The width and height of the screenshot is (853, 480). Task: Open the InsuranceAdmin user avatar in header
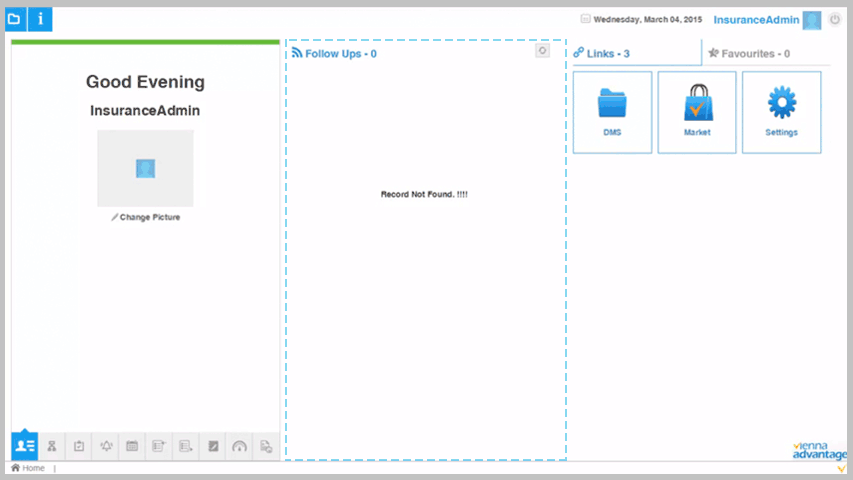[x=812, y=20]
